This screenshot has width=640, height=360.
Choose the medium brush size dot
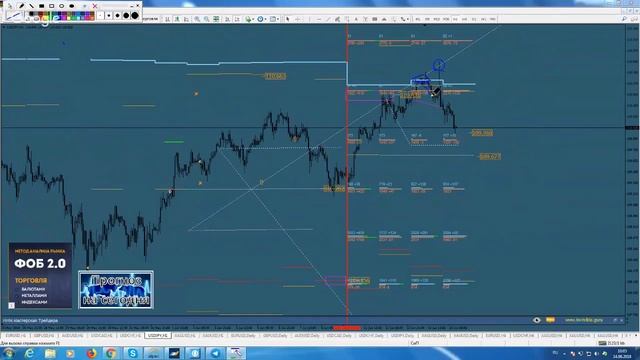(x=118, y=16)
